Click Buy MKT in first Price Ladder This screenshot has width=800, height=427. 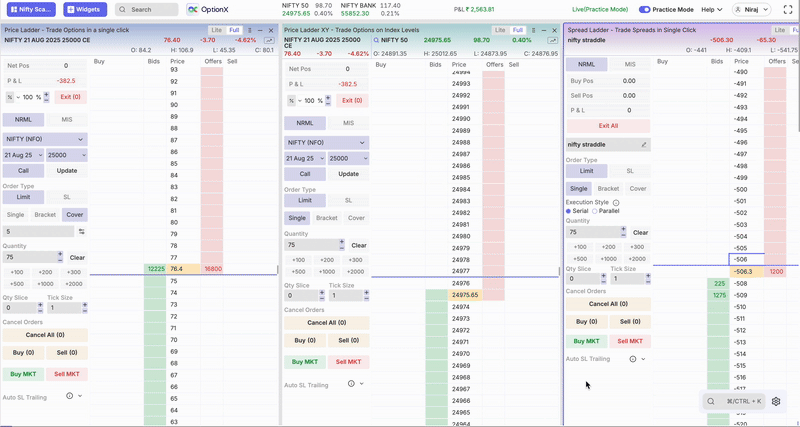(x=22, y=374)
